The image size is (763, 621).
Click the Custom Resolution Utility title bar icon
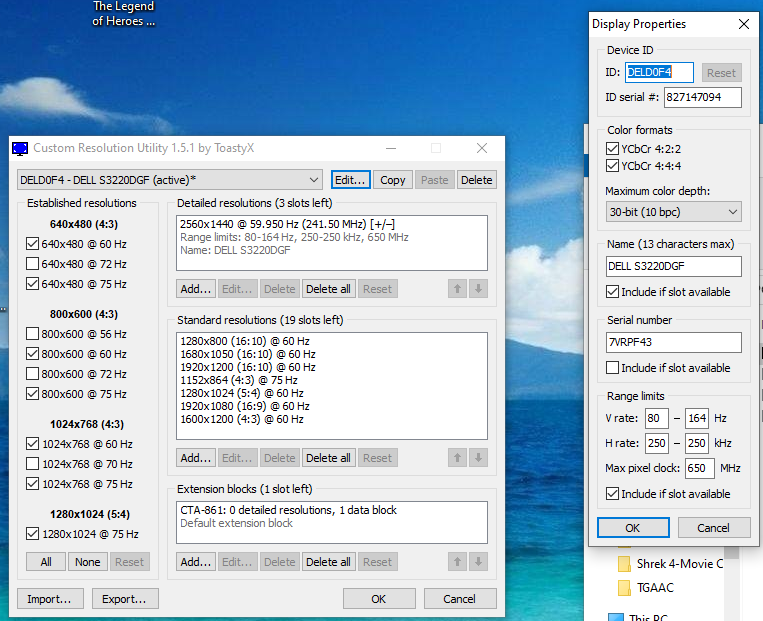20,148
